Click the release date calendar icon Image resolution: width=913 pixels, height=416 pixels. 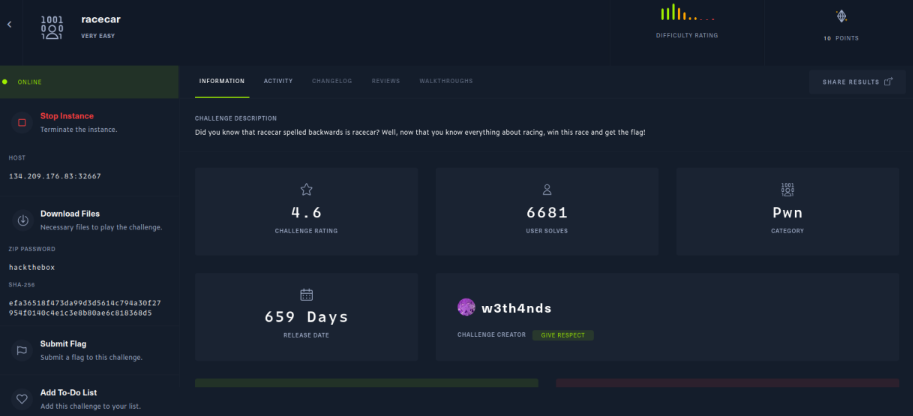(x=307, y=294)
